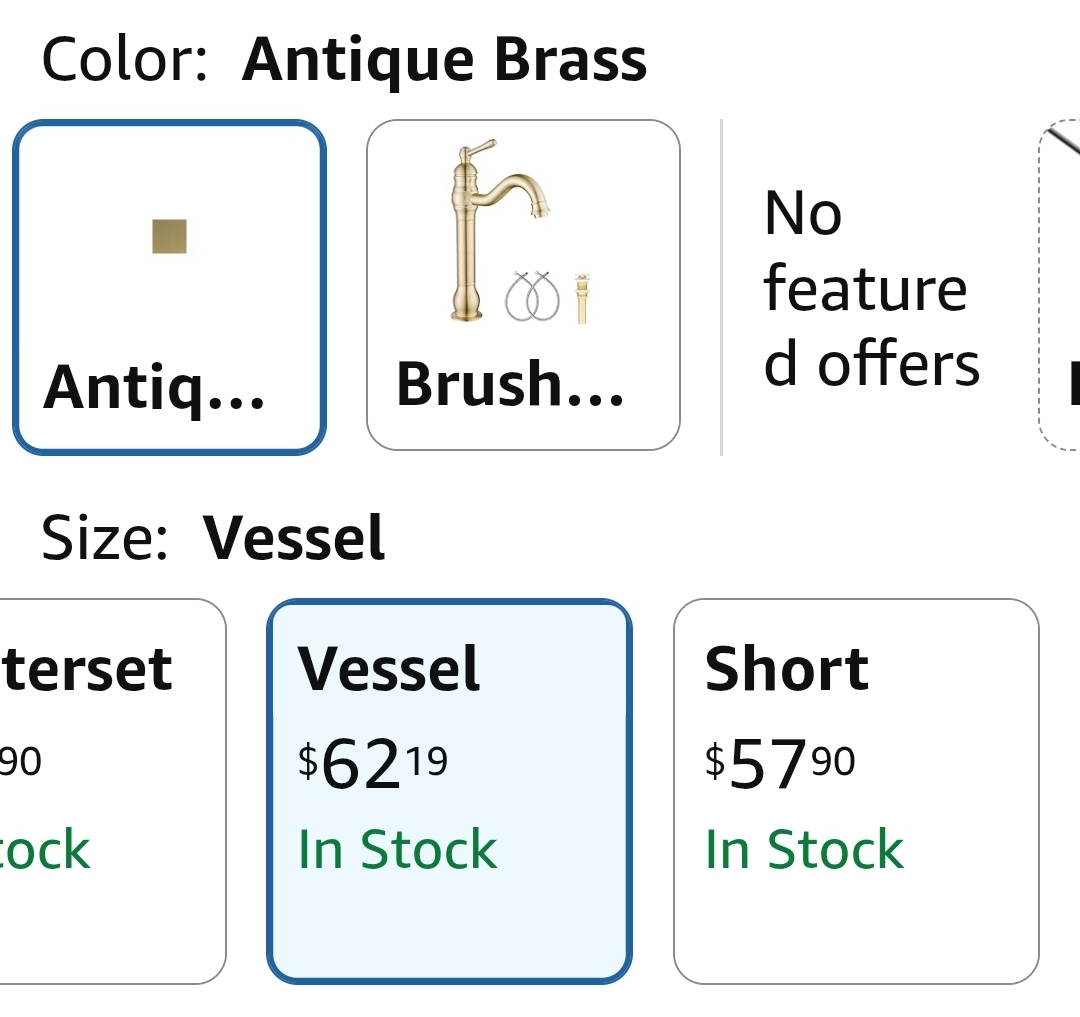
Task: Choose the Short size card
Action: coord(856,791)
